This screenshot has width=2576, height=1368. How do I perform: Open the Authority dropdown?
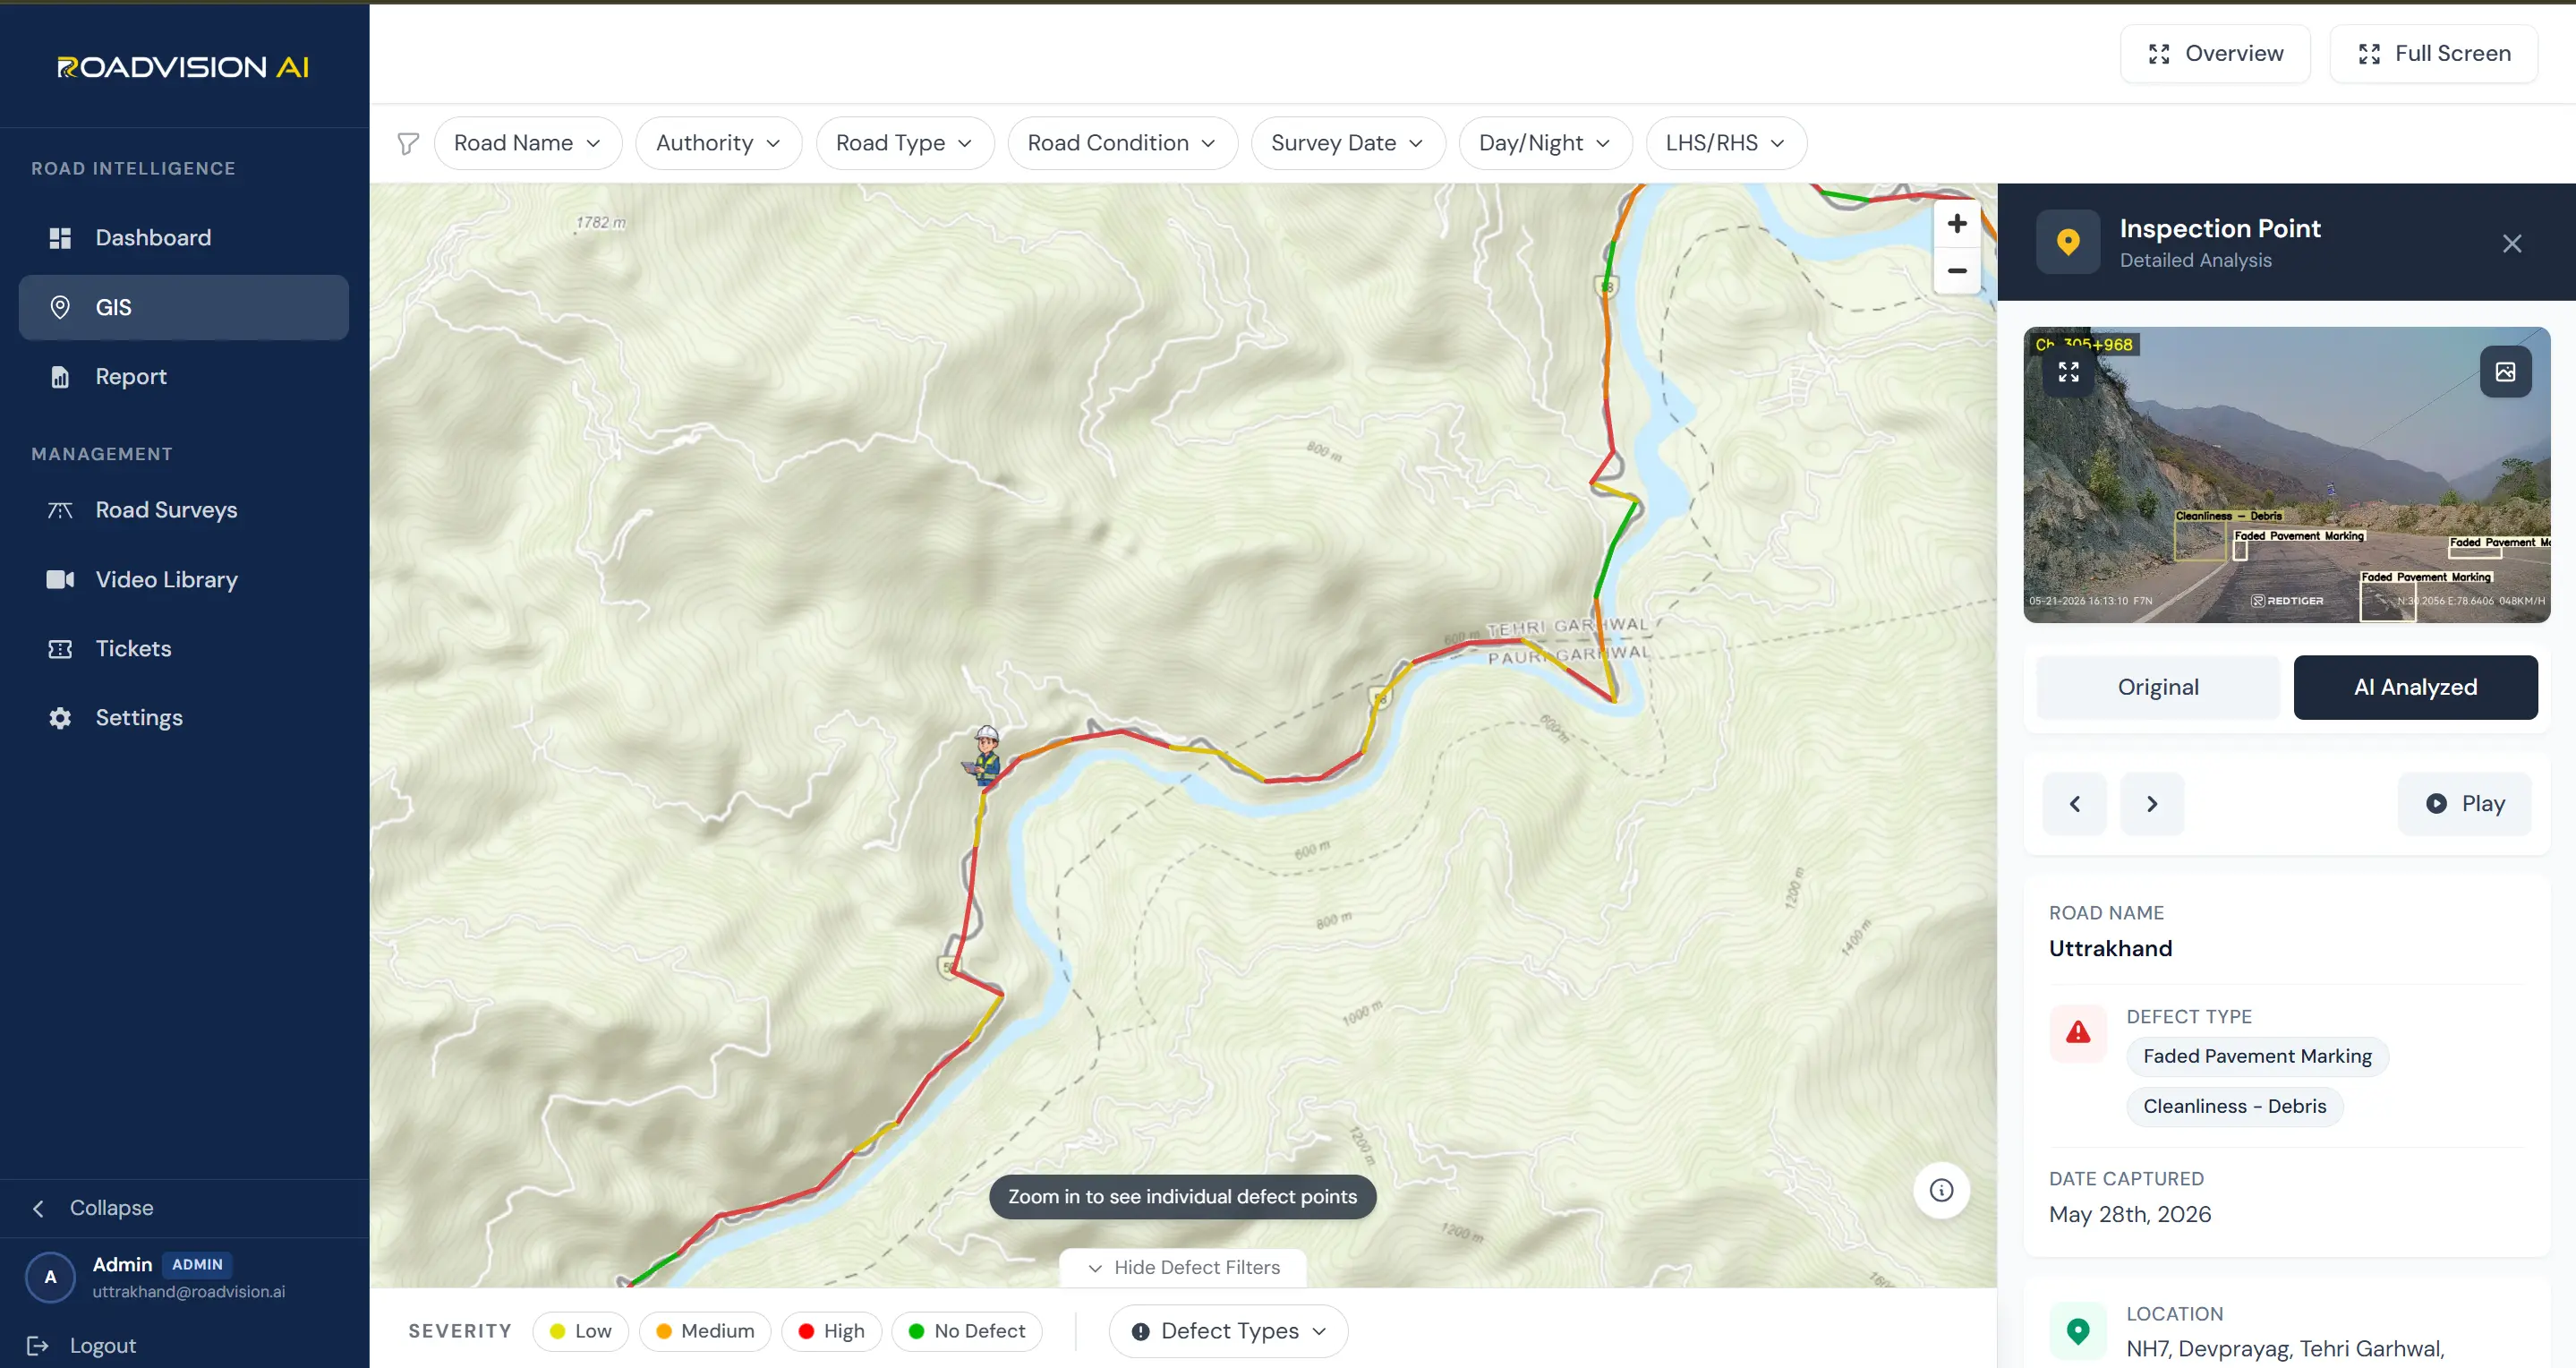tap(718, 143)
